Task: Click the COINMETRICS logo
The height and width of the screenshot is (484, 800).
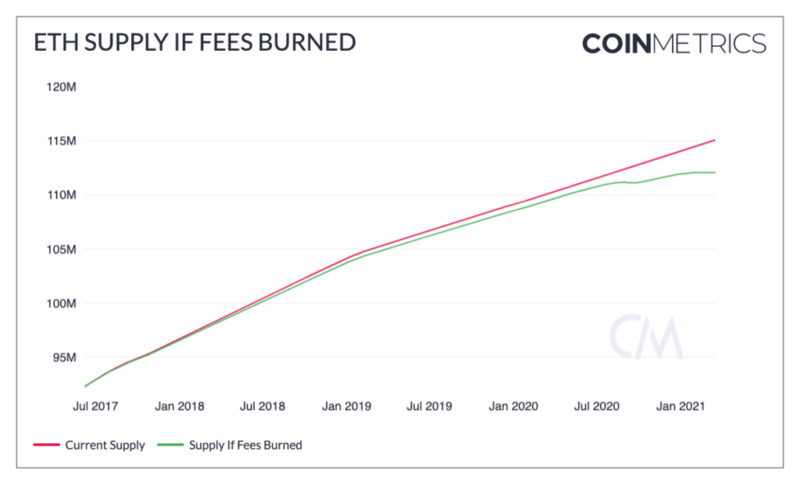Action: click(x=674, y=44)
